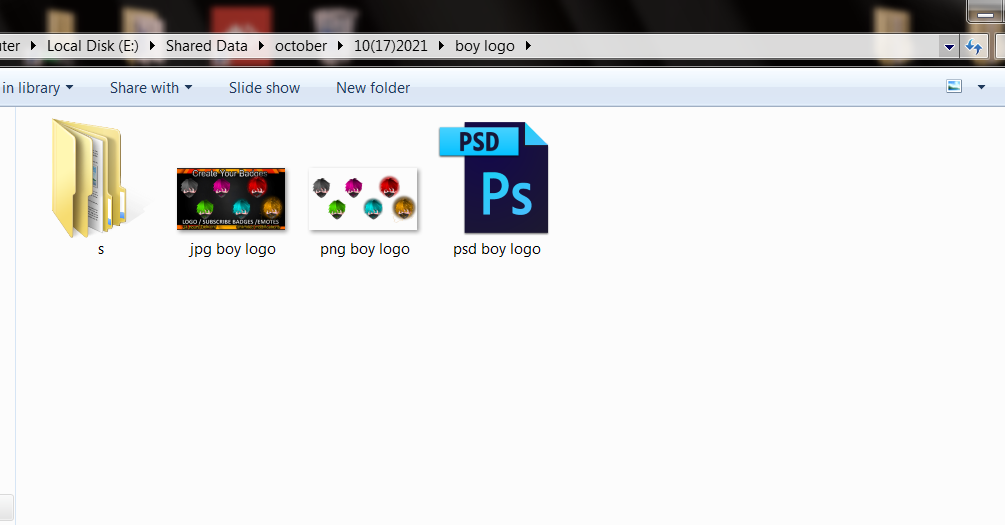This screenshot has height=525, width=1005.
Task: Click the refresh button beside address bar
Action: [x=974, y=47]
